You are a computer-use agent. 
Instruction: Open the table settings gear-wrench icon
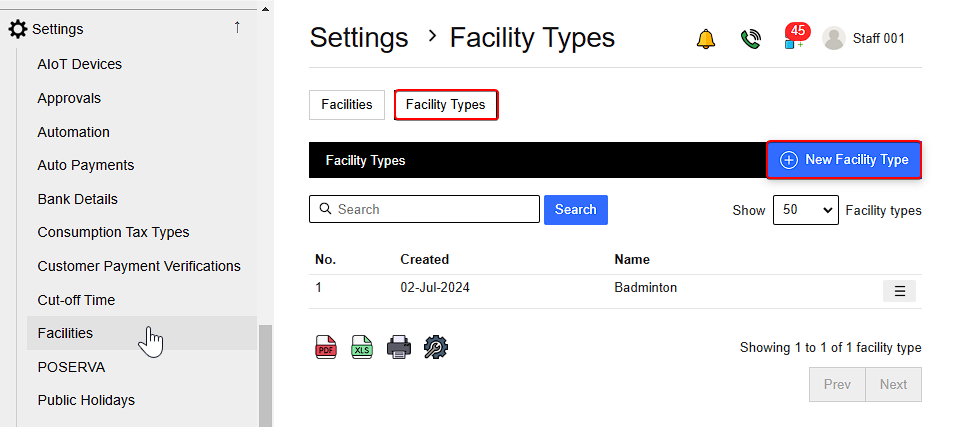pyautogui.click(x=436, y=347)
